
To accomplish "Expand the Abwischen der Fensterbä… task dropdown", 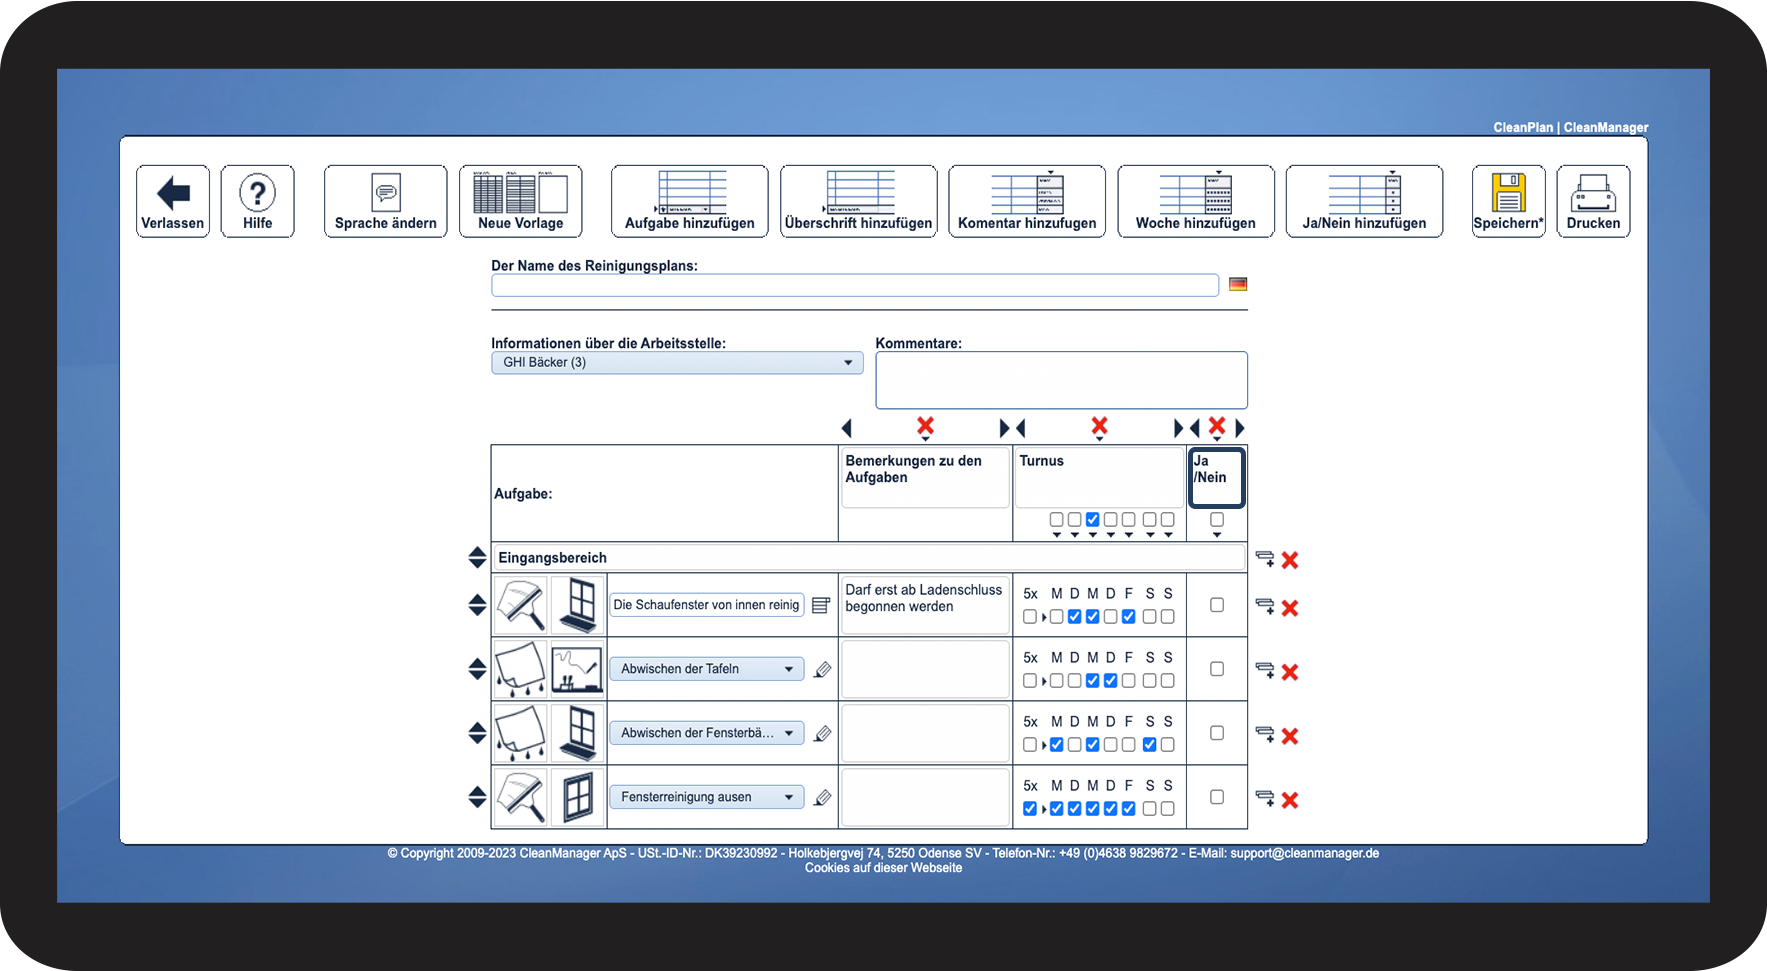I will coord(706,733).
